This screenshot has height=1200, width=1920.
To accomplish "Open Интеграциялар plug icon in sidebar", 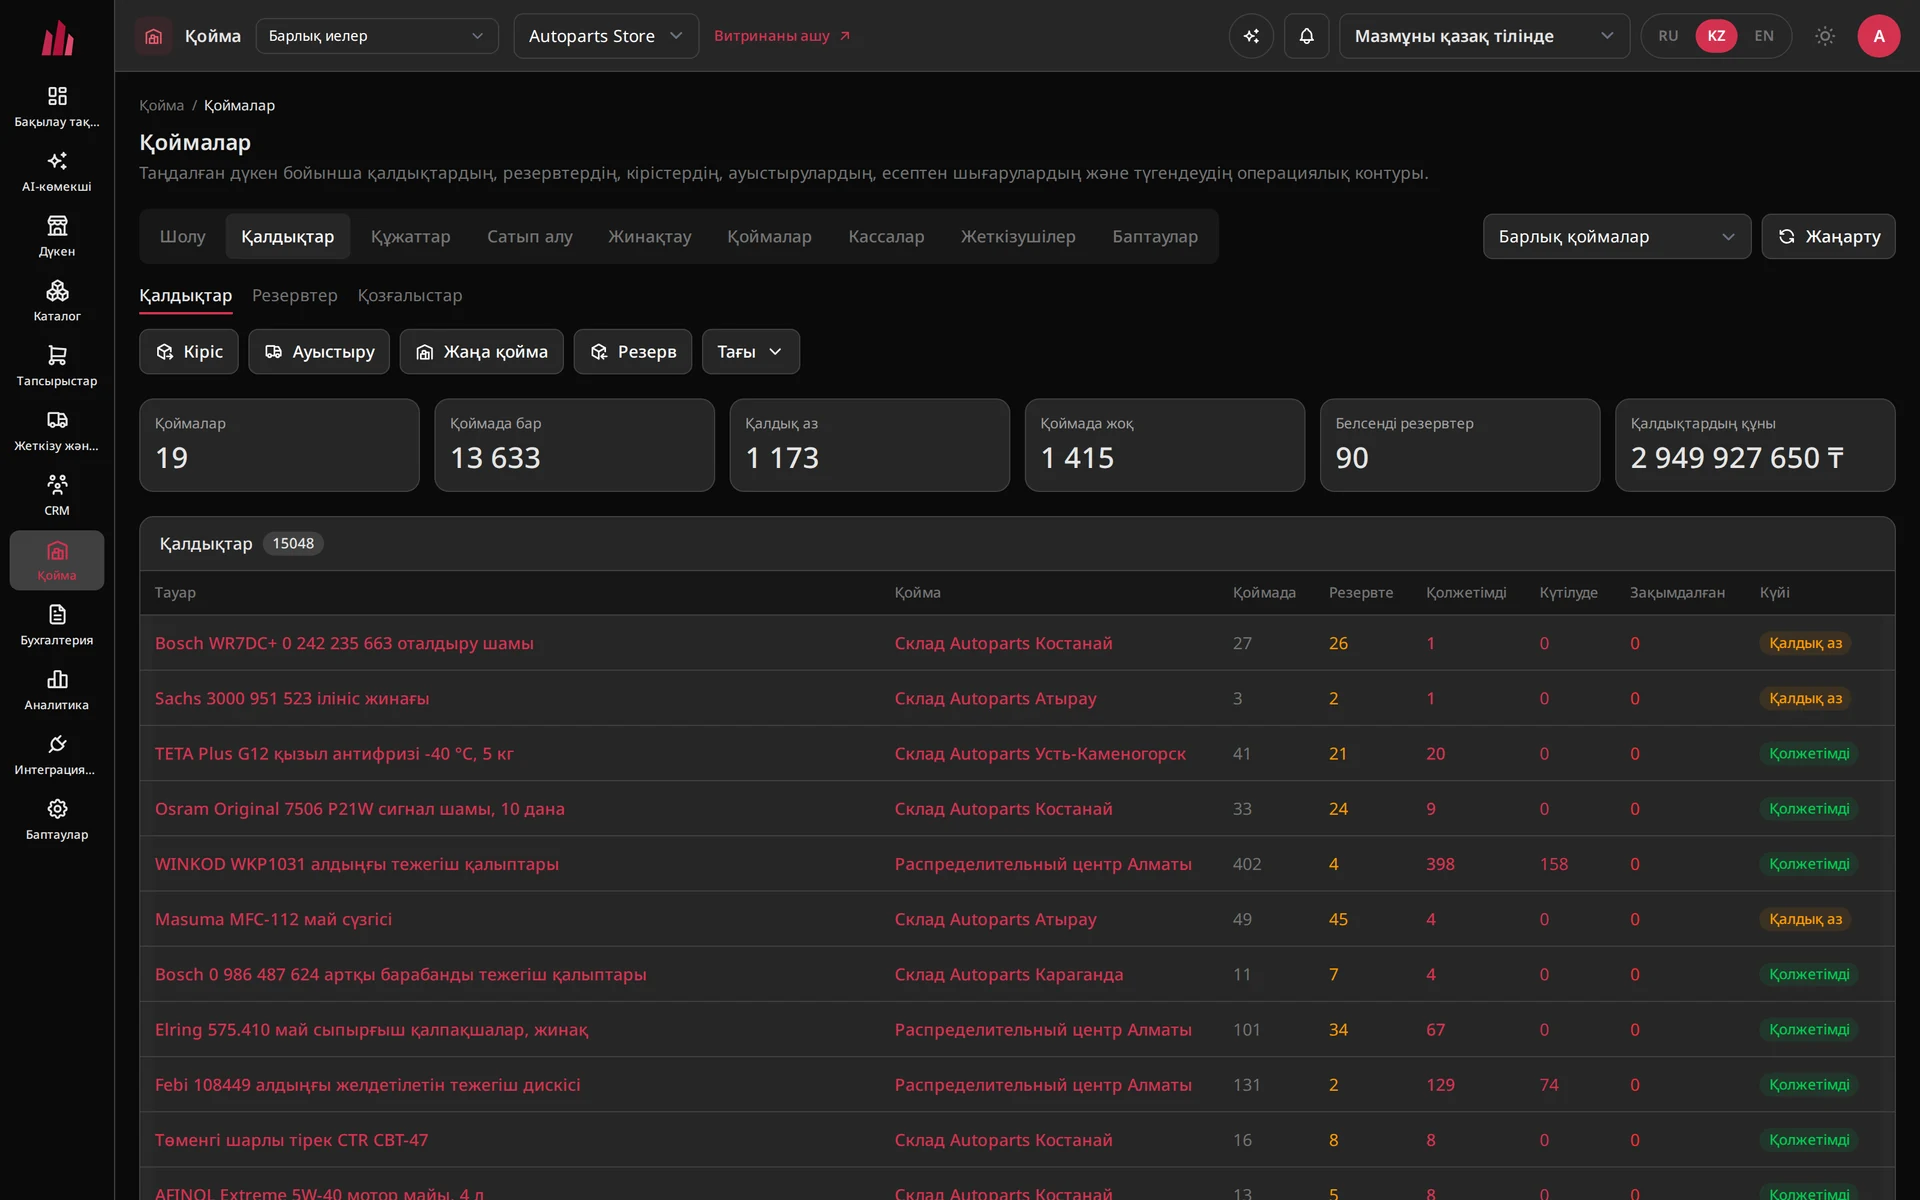I will tap(57, 755).
